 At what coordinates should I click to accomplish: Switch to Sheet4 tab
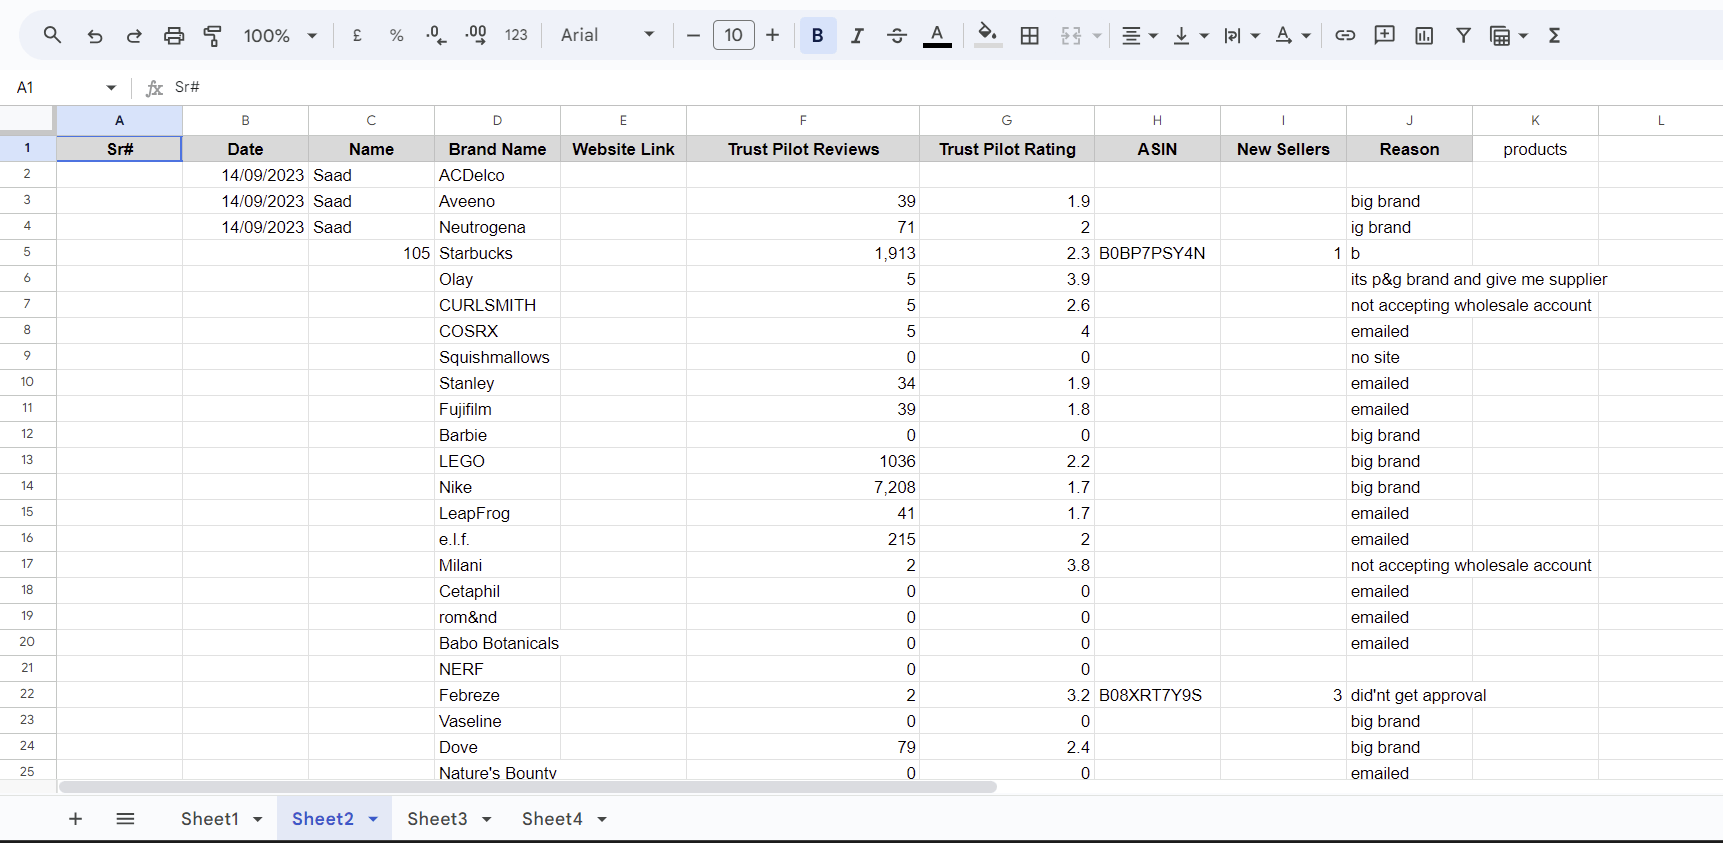(552, 819)
